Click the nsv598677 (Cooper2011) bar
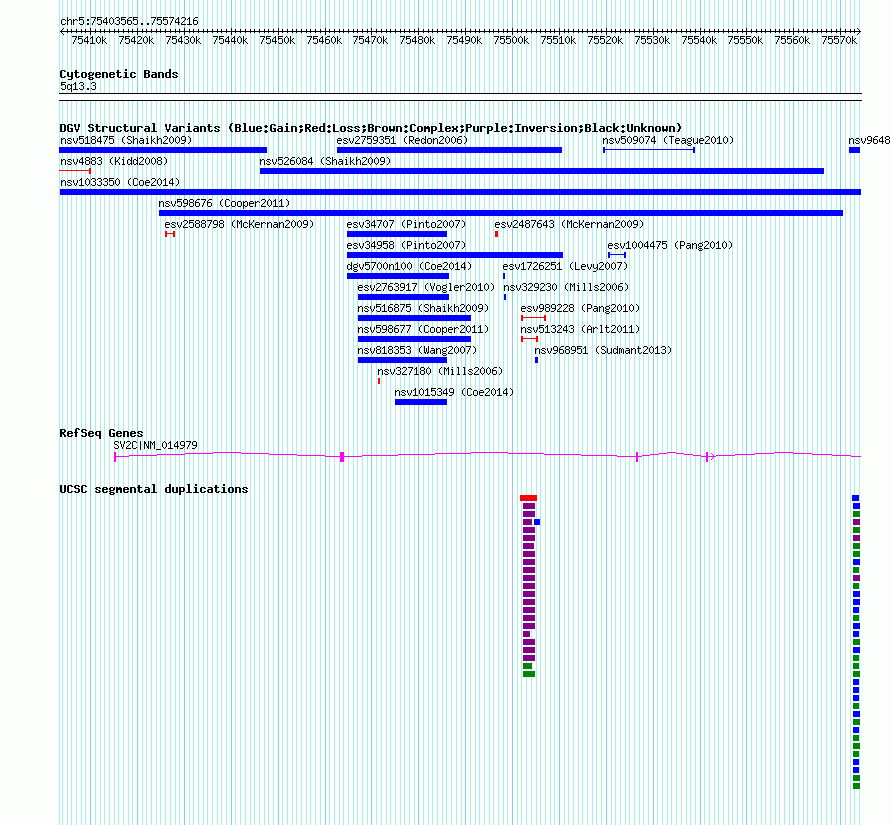 (x=414, y=339)
